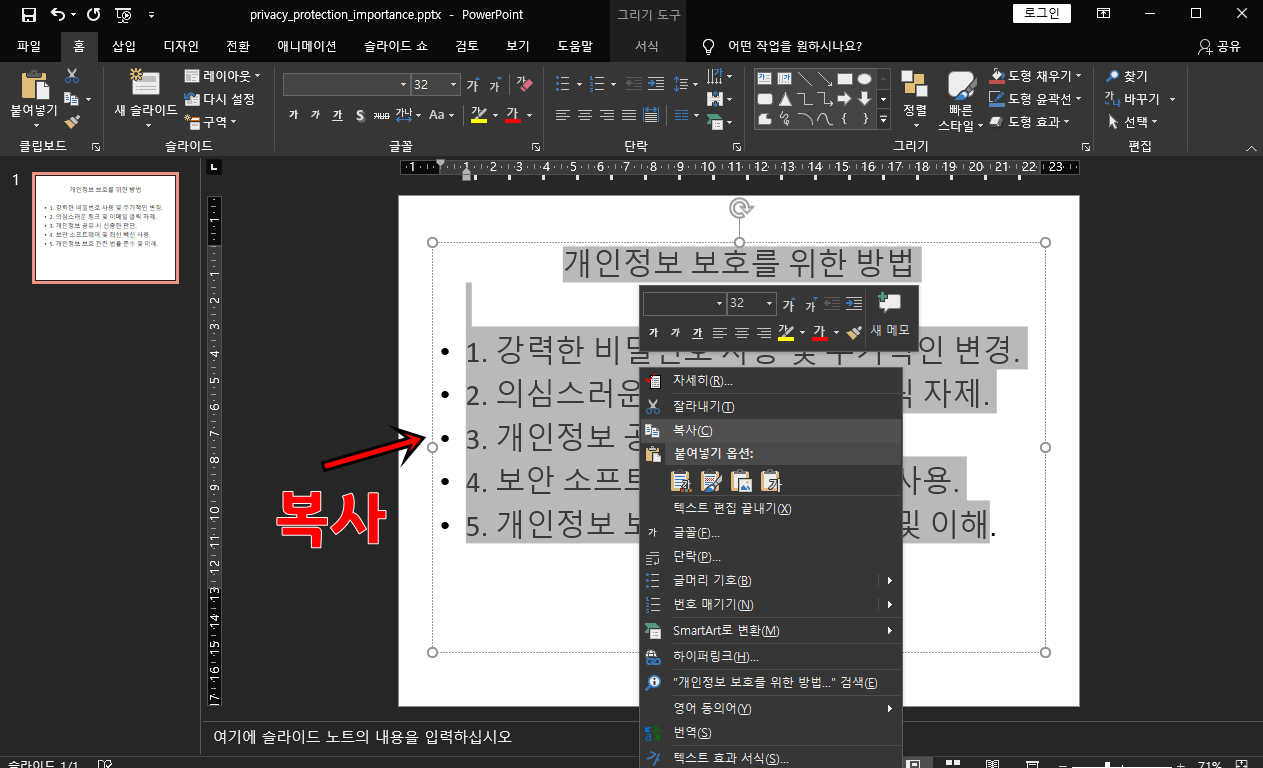Select the Oval shape in shapes gallery
Image resolution: width=1263 pixels, height=768 pixels.
(864, 78)
